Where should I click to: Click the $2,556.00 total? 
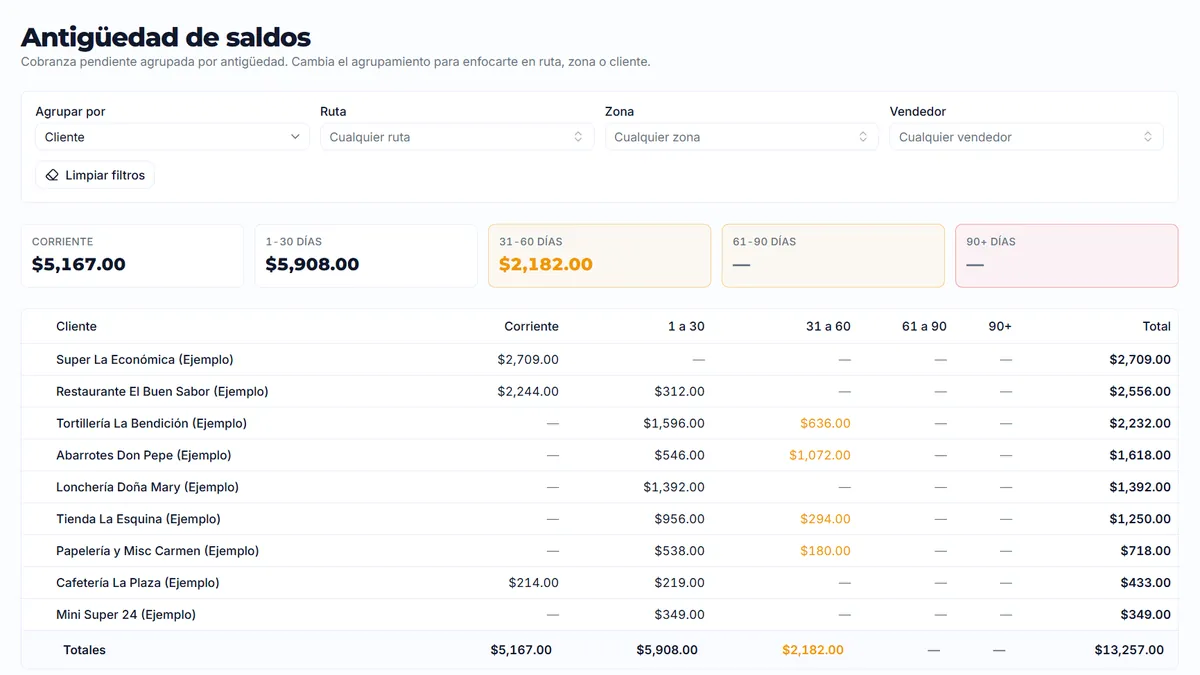(x=1140, y=392)
